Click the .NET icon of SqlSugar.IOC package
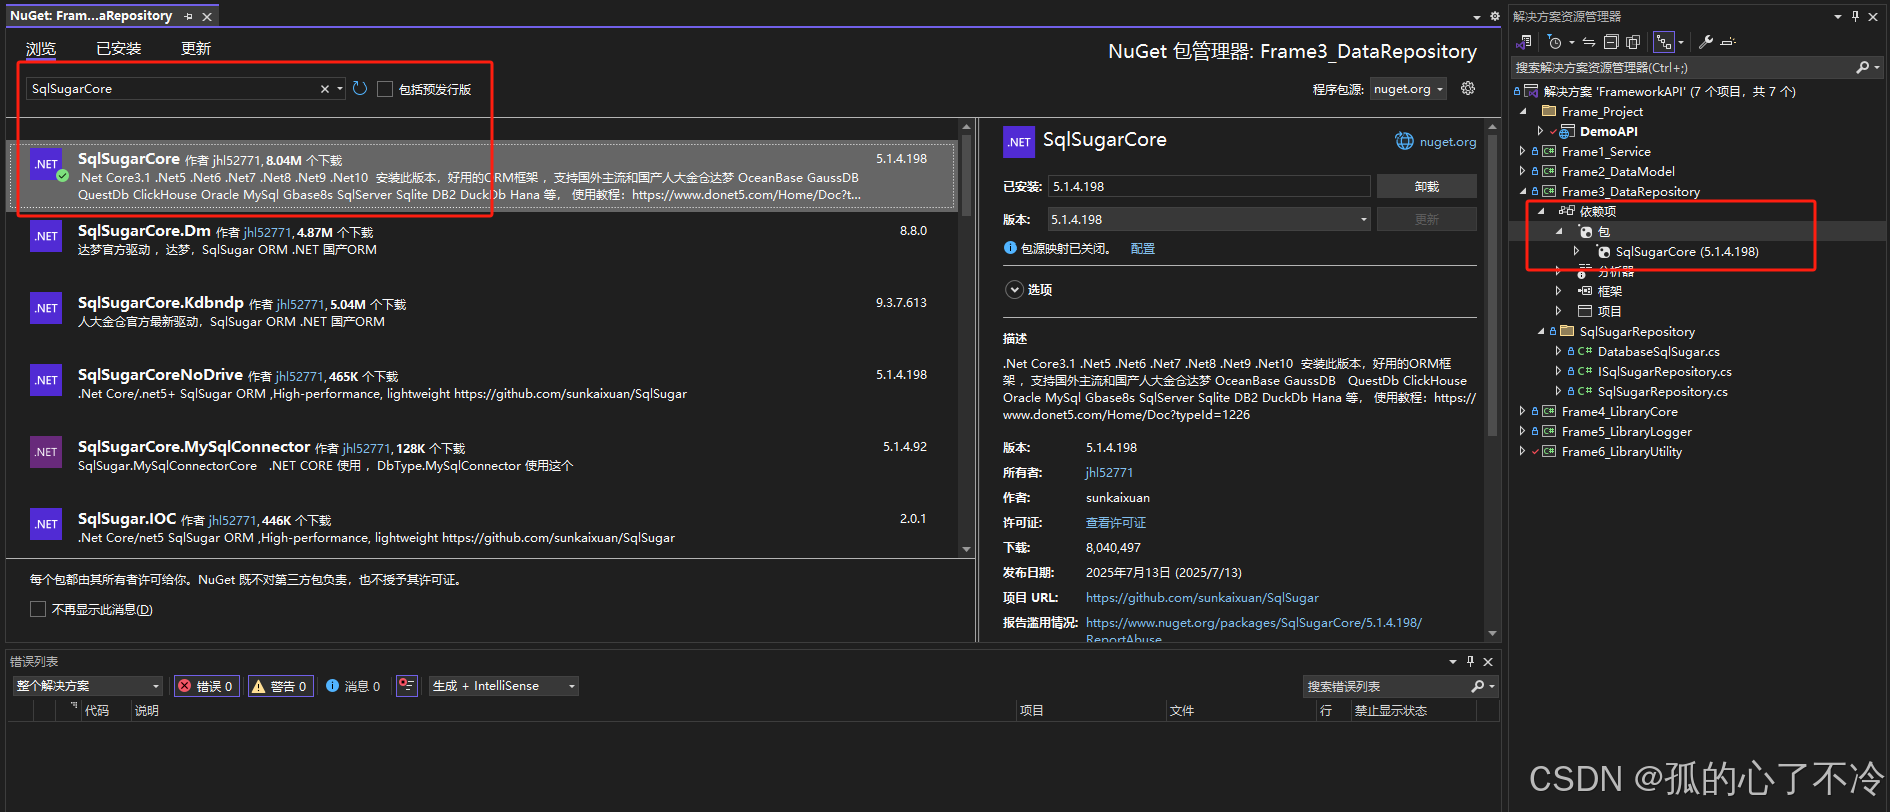 [46, 524]
